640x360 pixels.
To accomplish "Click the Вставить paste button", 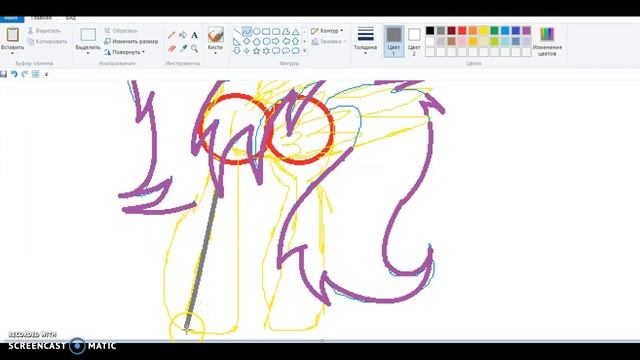I will tap(12, 38).
